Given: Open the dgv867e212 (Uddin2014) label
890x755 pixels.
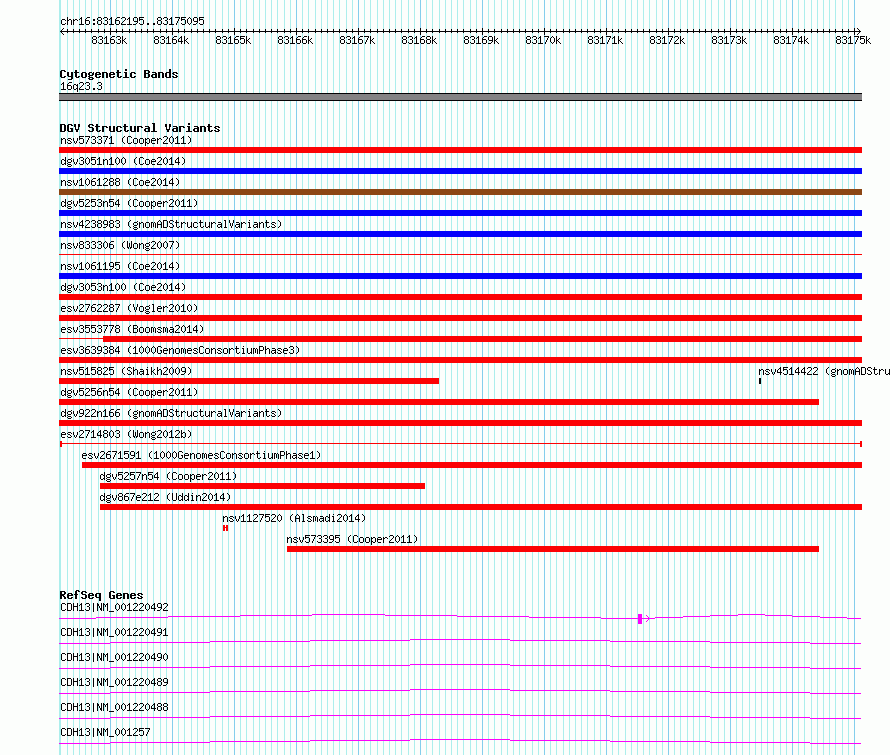Looking at the screenshot, I should 165,497.
